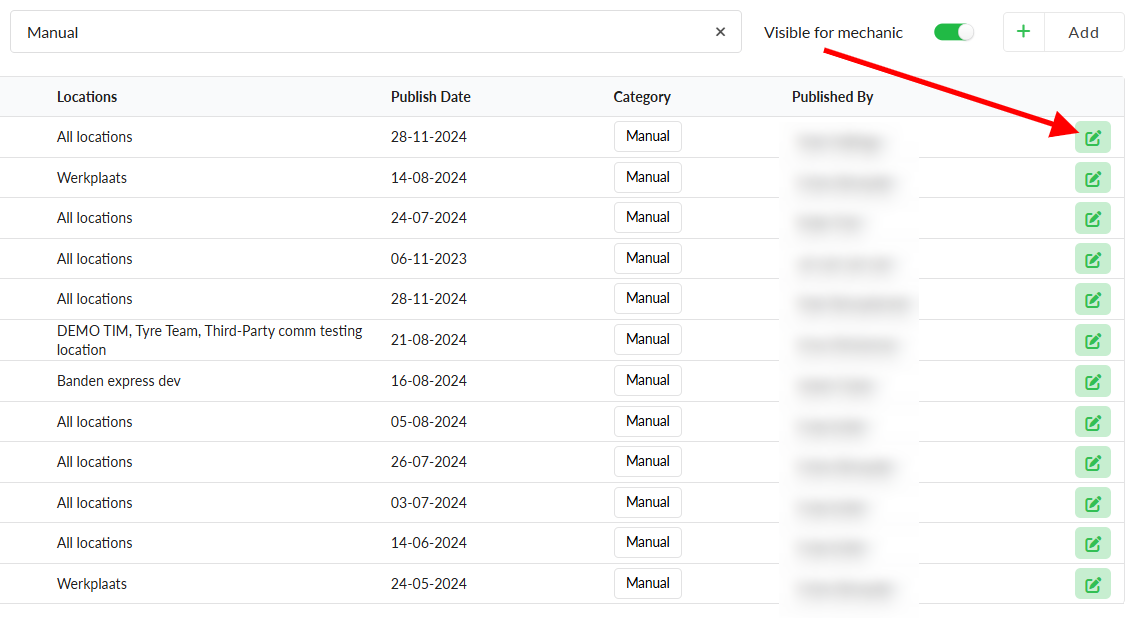Click into the Manual search field
Viewport: 1141px width, 618px height.
coord(360,32)
